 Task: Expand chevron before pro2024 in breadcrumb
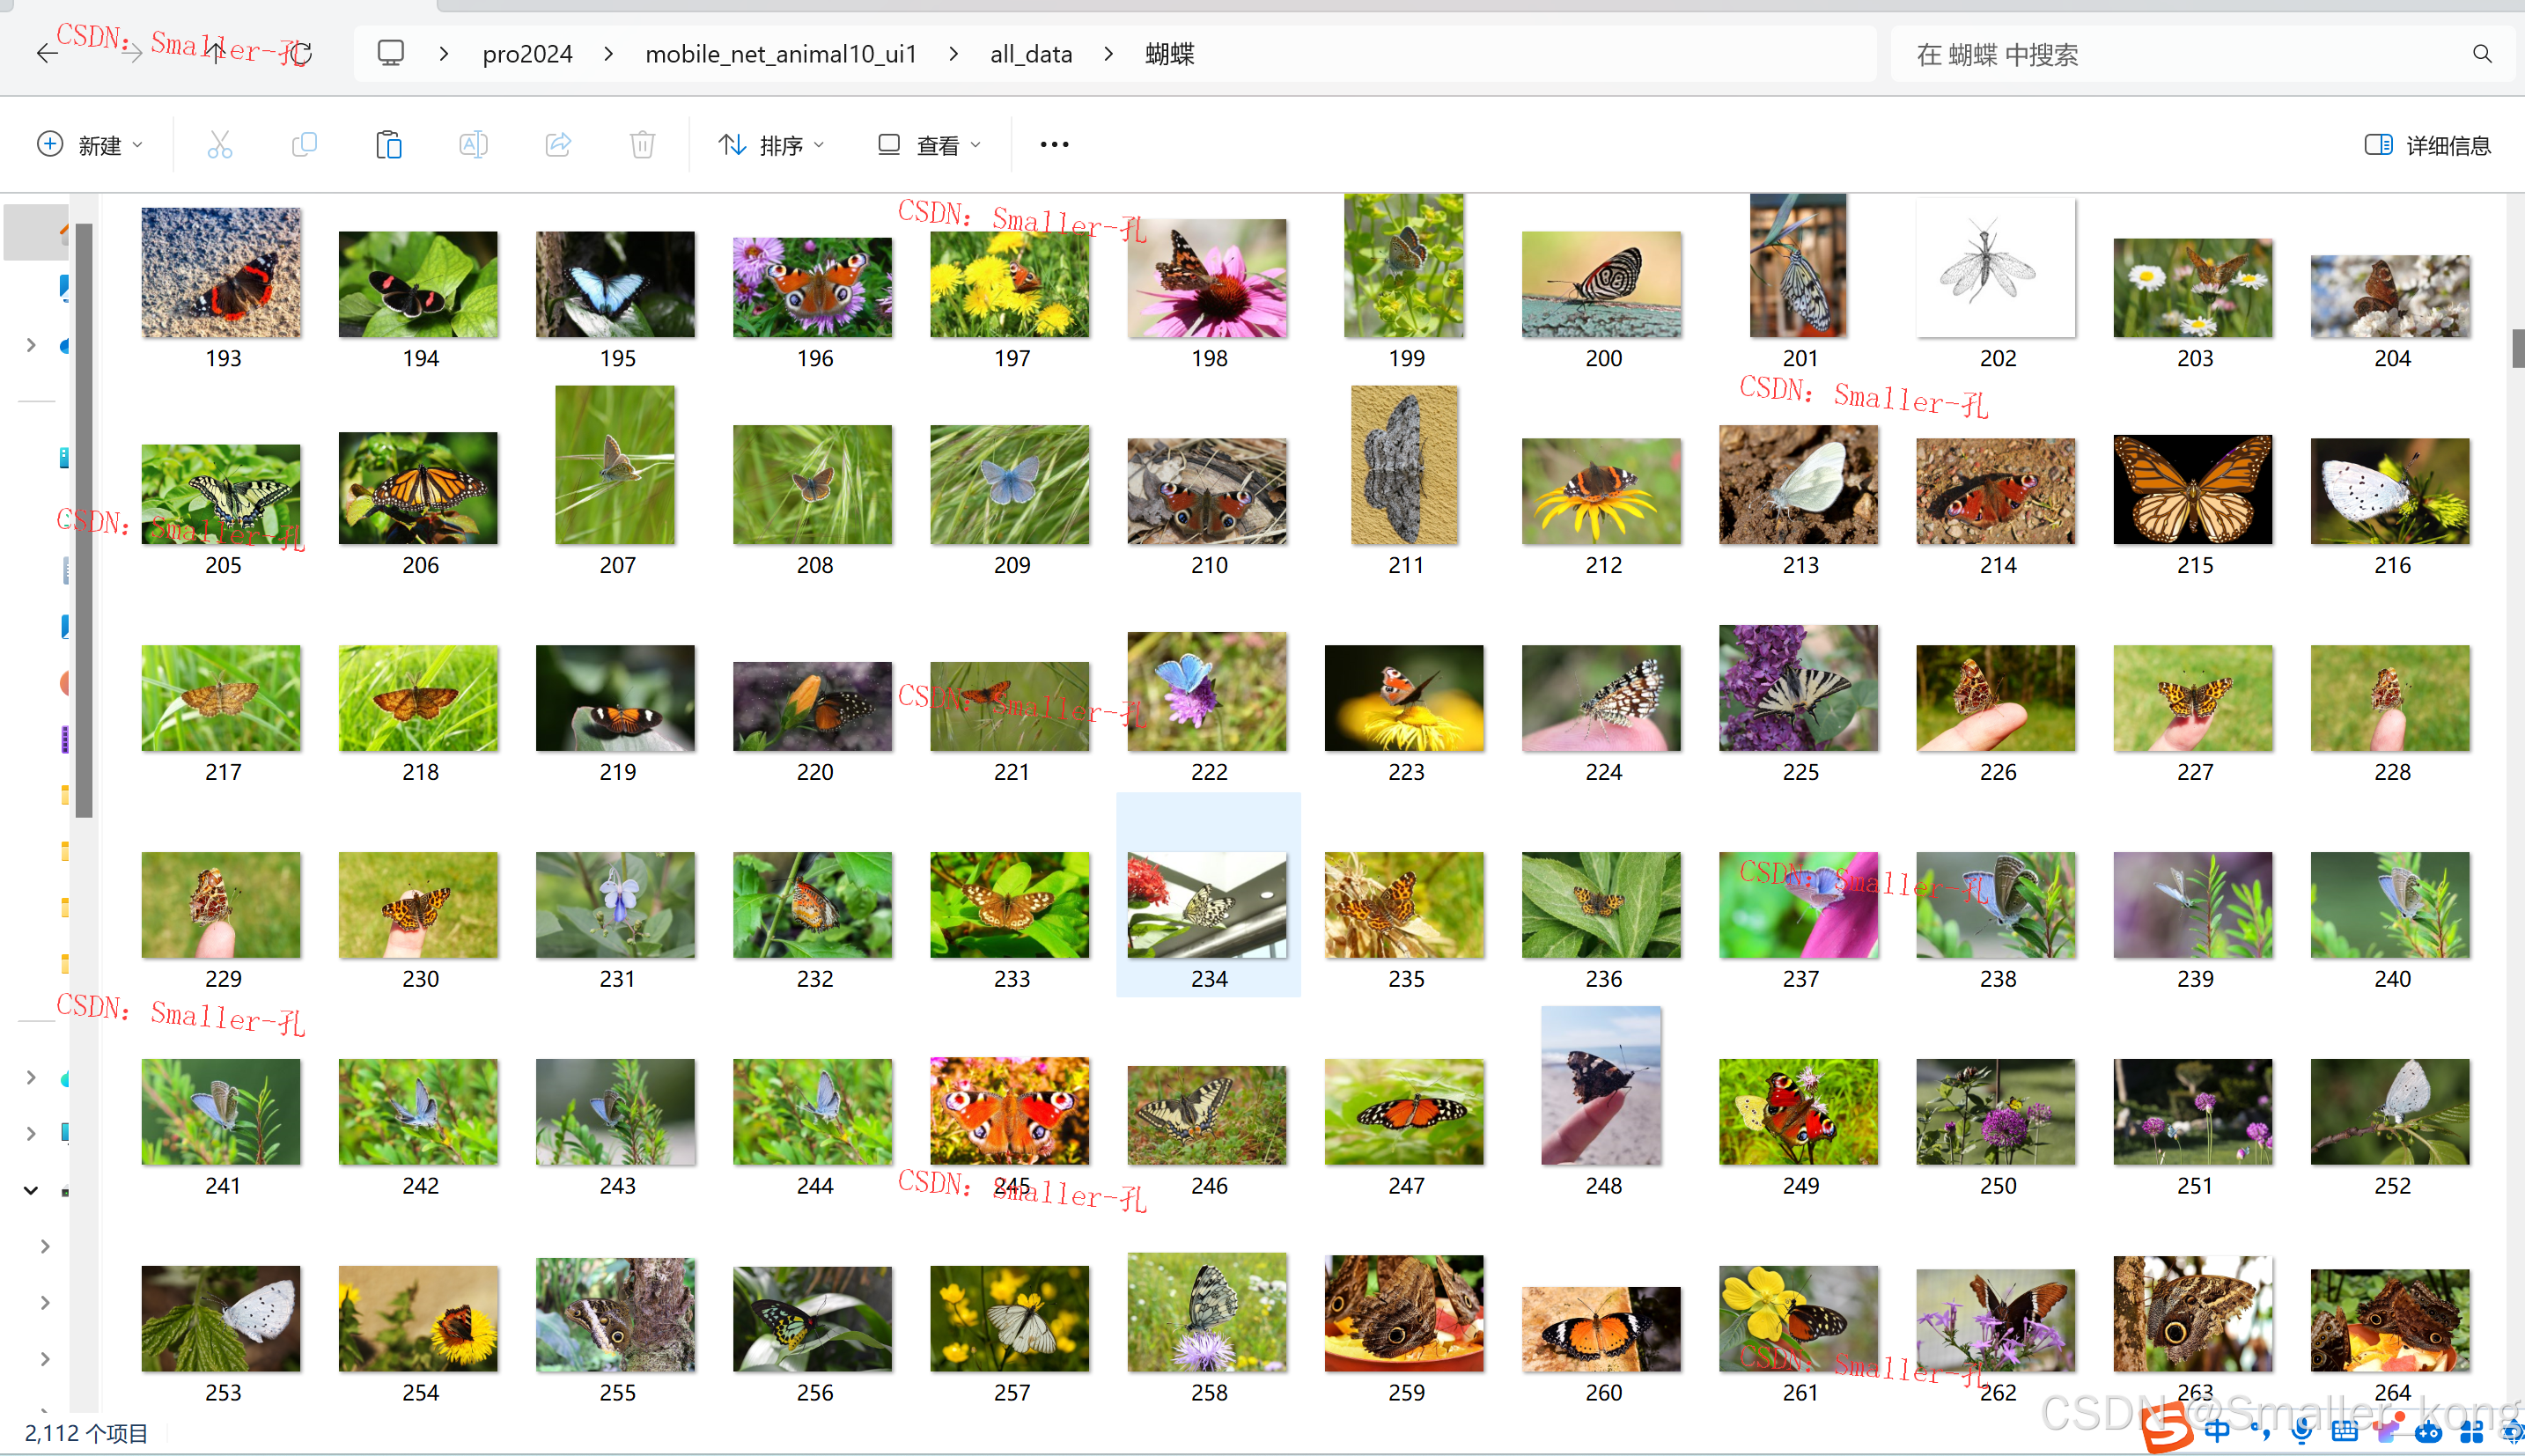[x=443, y=54]
